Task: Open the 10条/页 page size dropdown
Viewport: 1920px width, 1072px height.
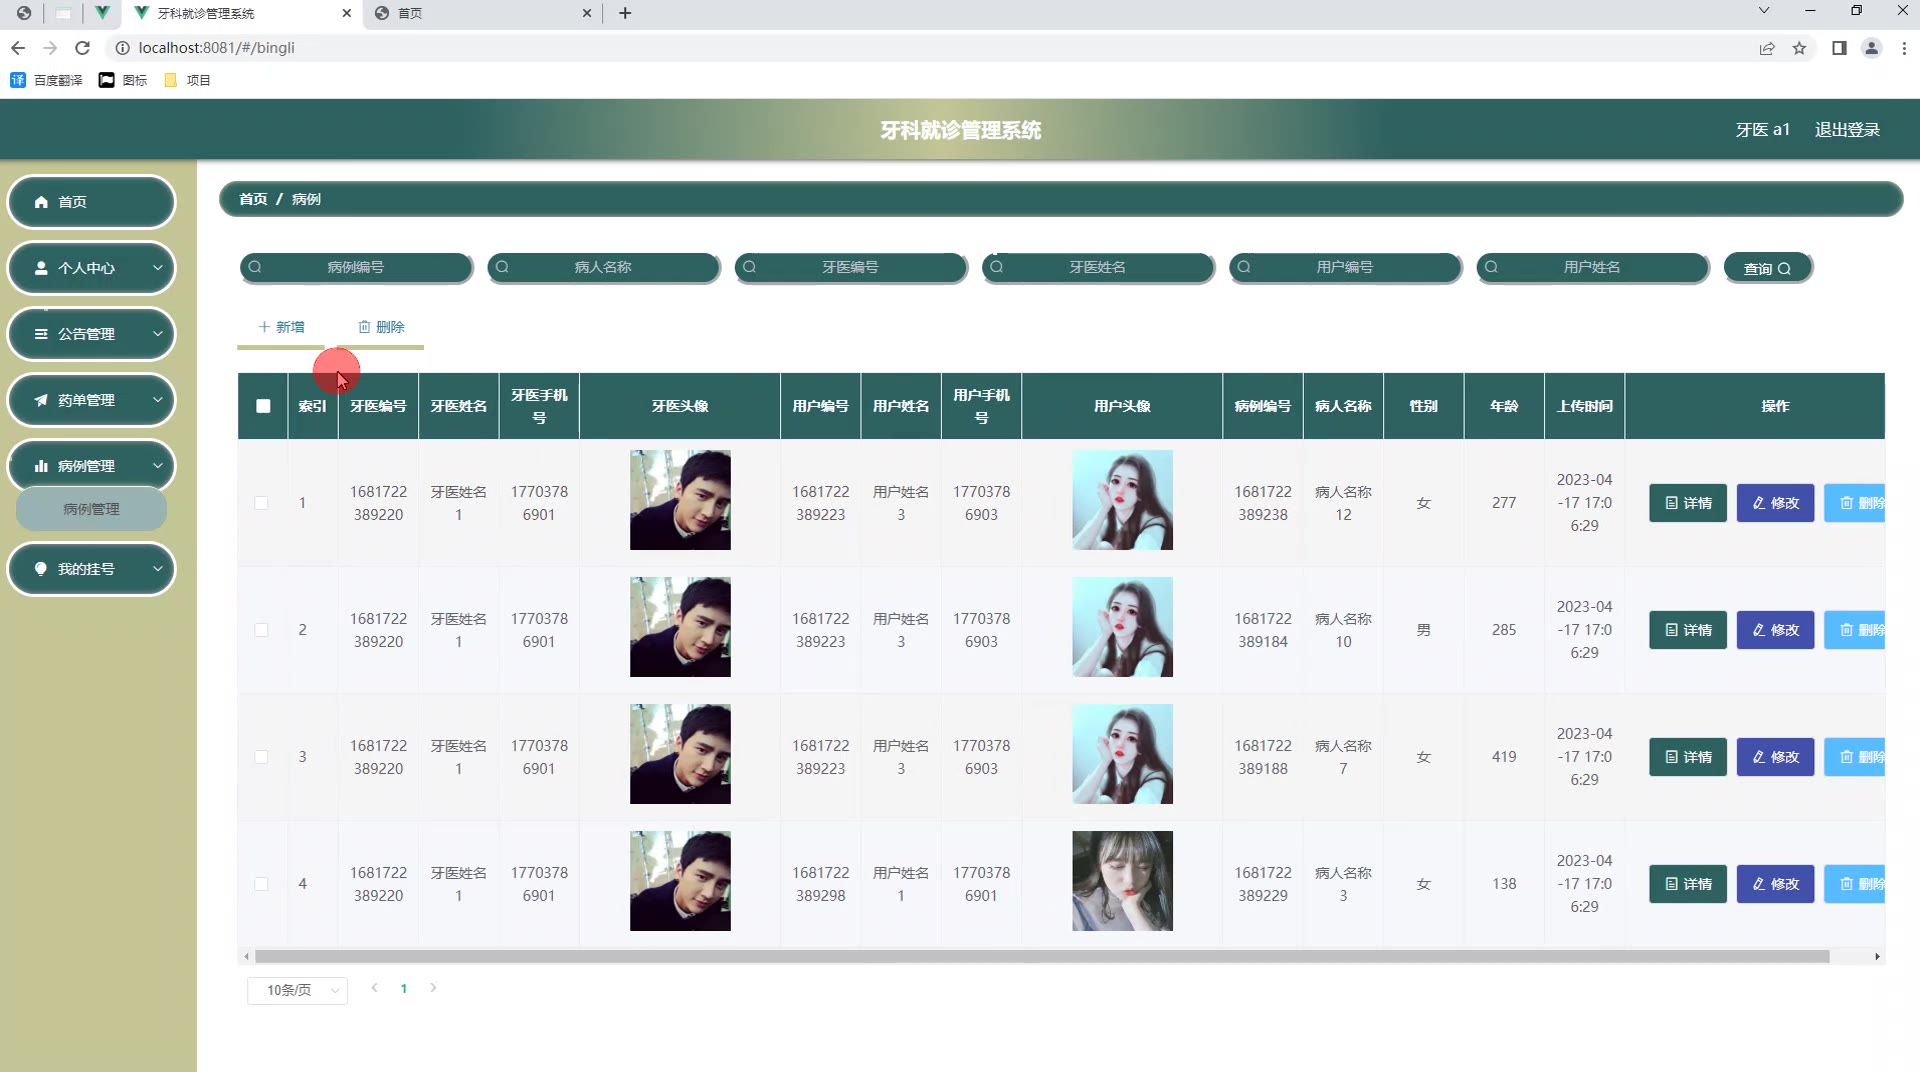Action: click(297, 990)
